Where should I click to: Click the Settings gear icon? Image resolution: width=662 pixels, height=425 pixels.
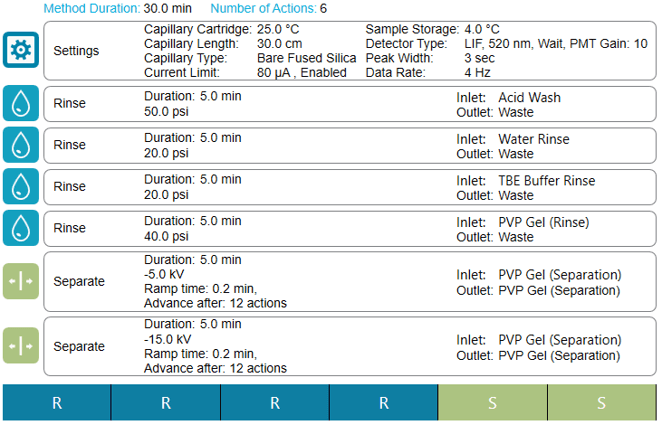pyautogui.click(x=20, y=50)
